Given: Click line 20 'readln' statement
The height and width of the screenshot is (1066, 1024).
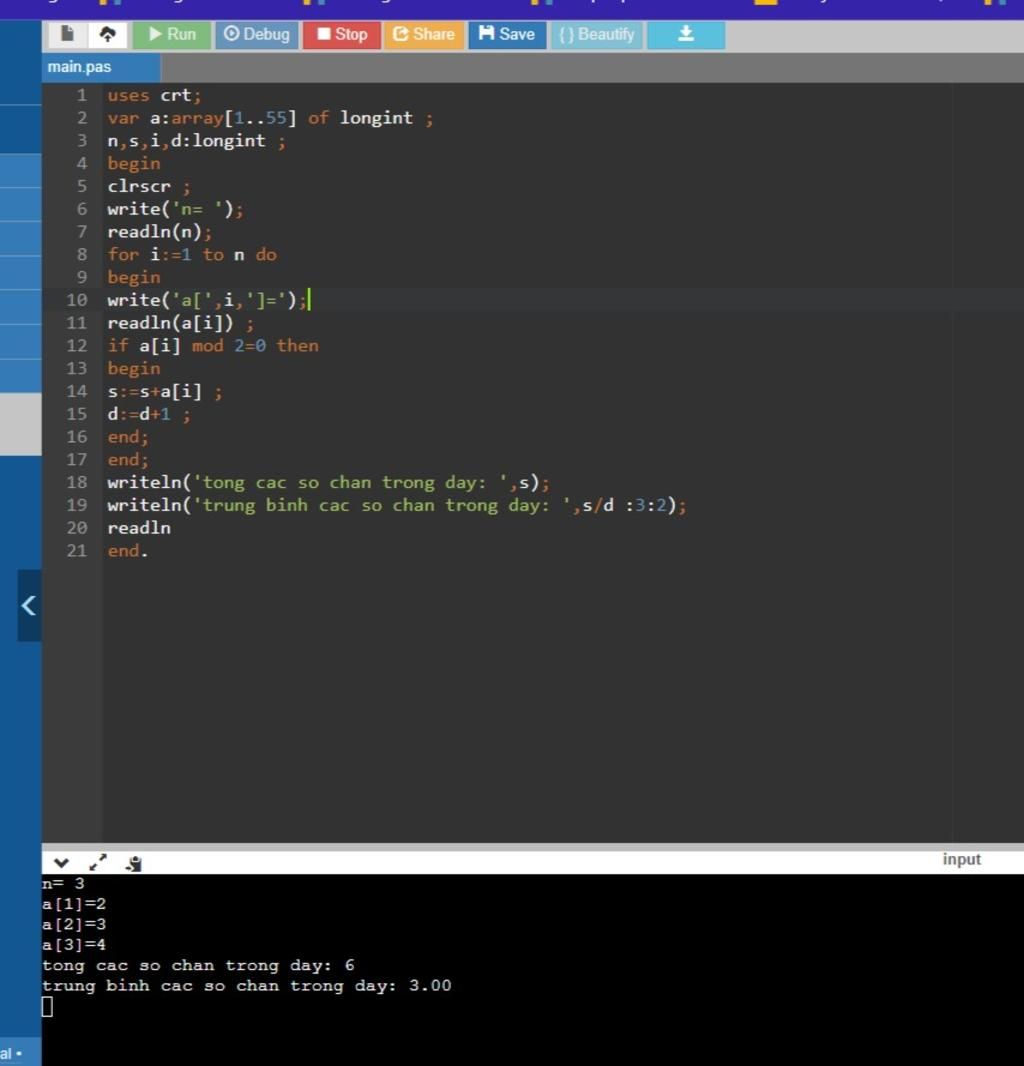Looking at the screenshot, I should click(x=139, y=528).
